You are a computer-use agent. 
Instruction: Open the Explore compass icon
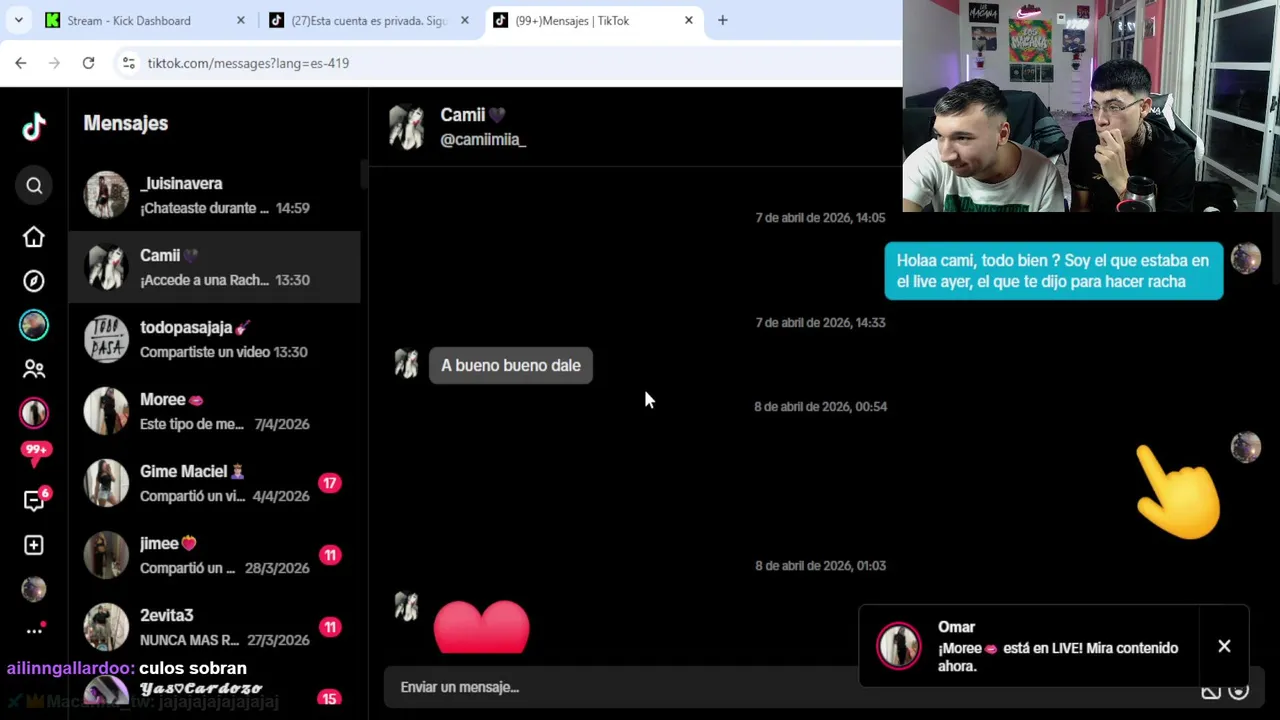(34, 281)
